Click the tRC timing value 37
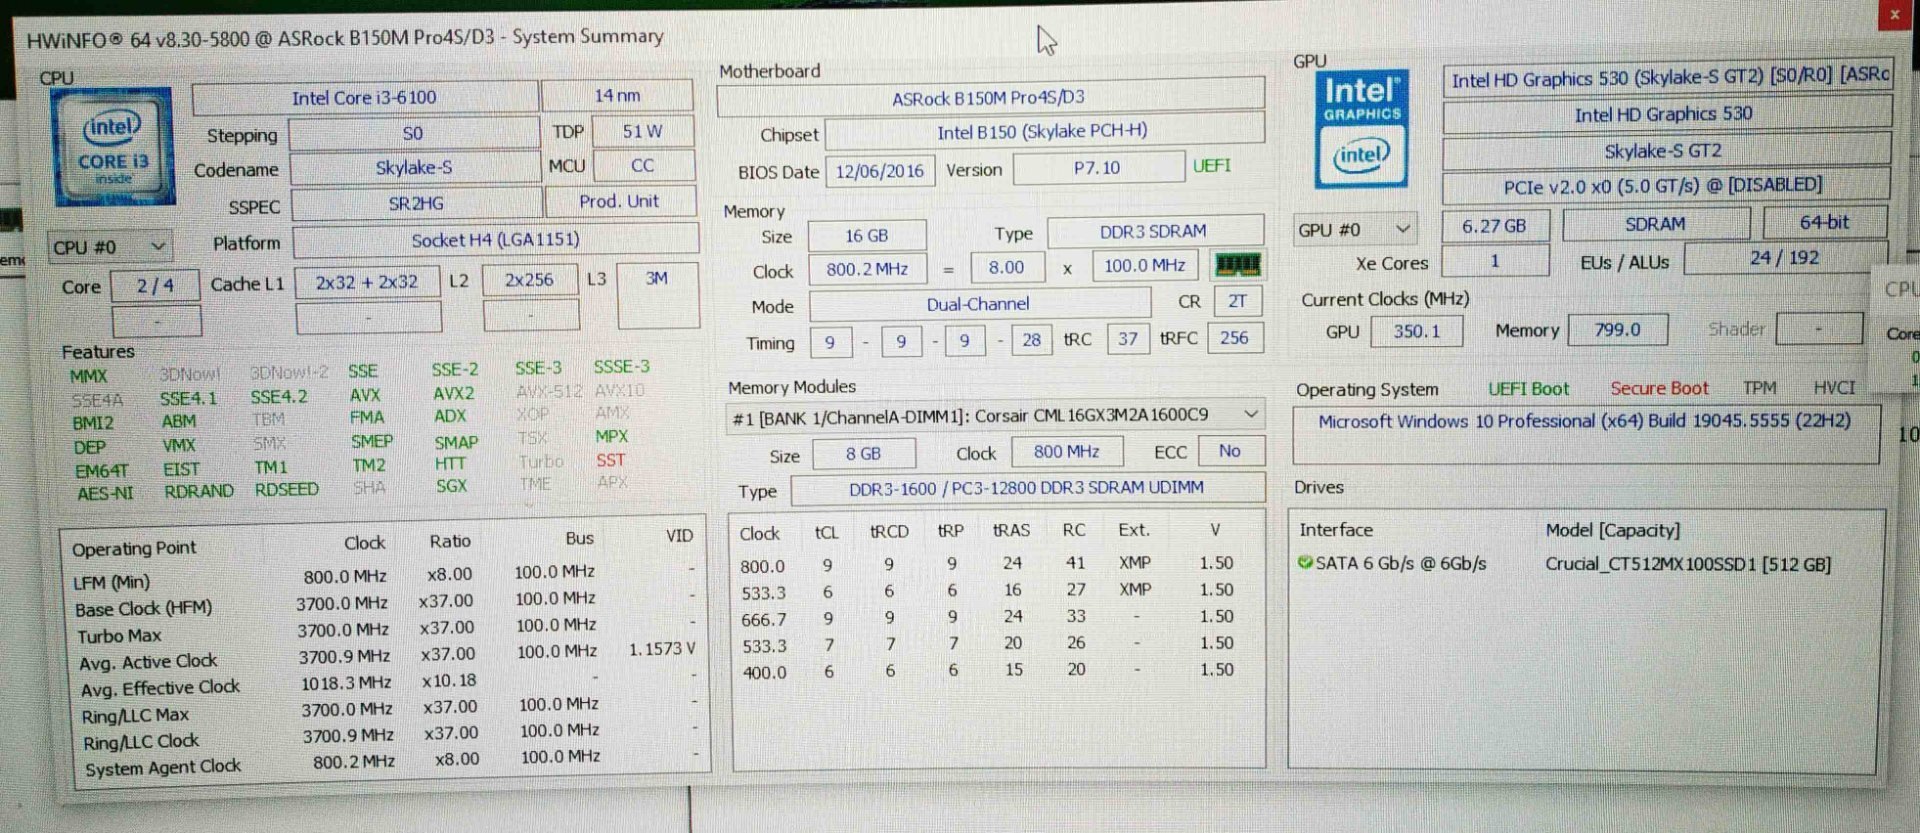Screen dimensions: 1920x833 coord(1128,339)
